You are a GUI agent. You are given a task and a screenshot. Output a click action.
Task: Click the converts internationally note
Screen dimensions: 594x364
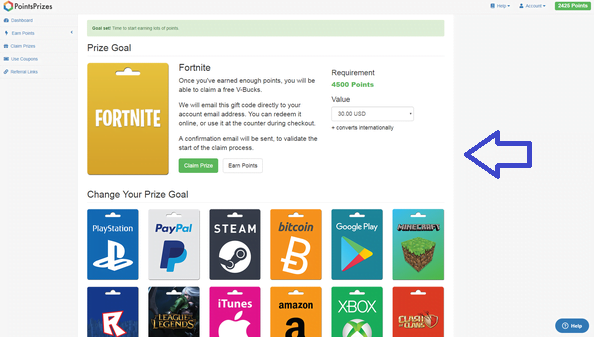point(363,128)
